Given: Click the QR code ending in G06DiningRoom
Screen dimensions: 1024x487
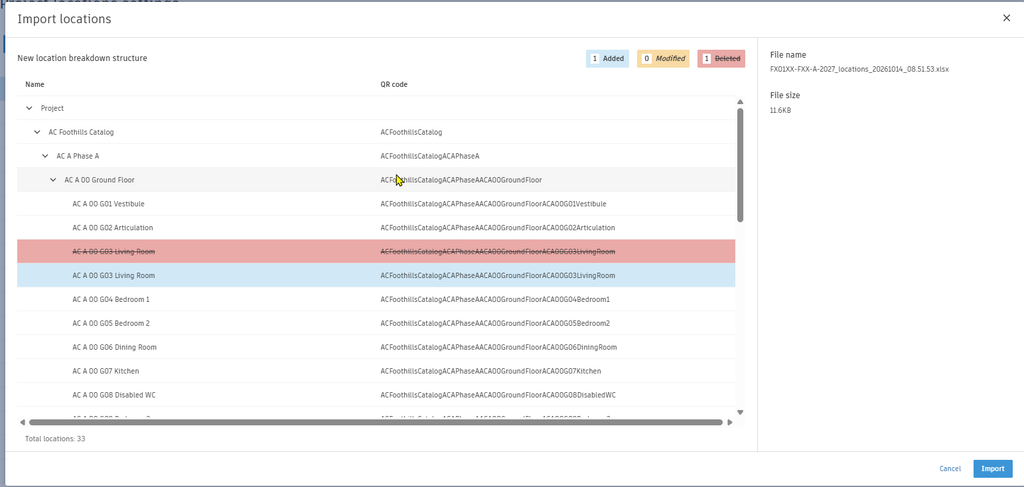Looking at the screenshot, I should (x=498, y=347).
